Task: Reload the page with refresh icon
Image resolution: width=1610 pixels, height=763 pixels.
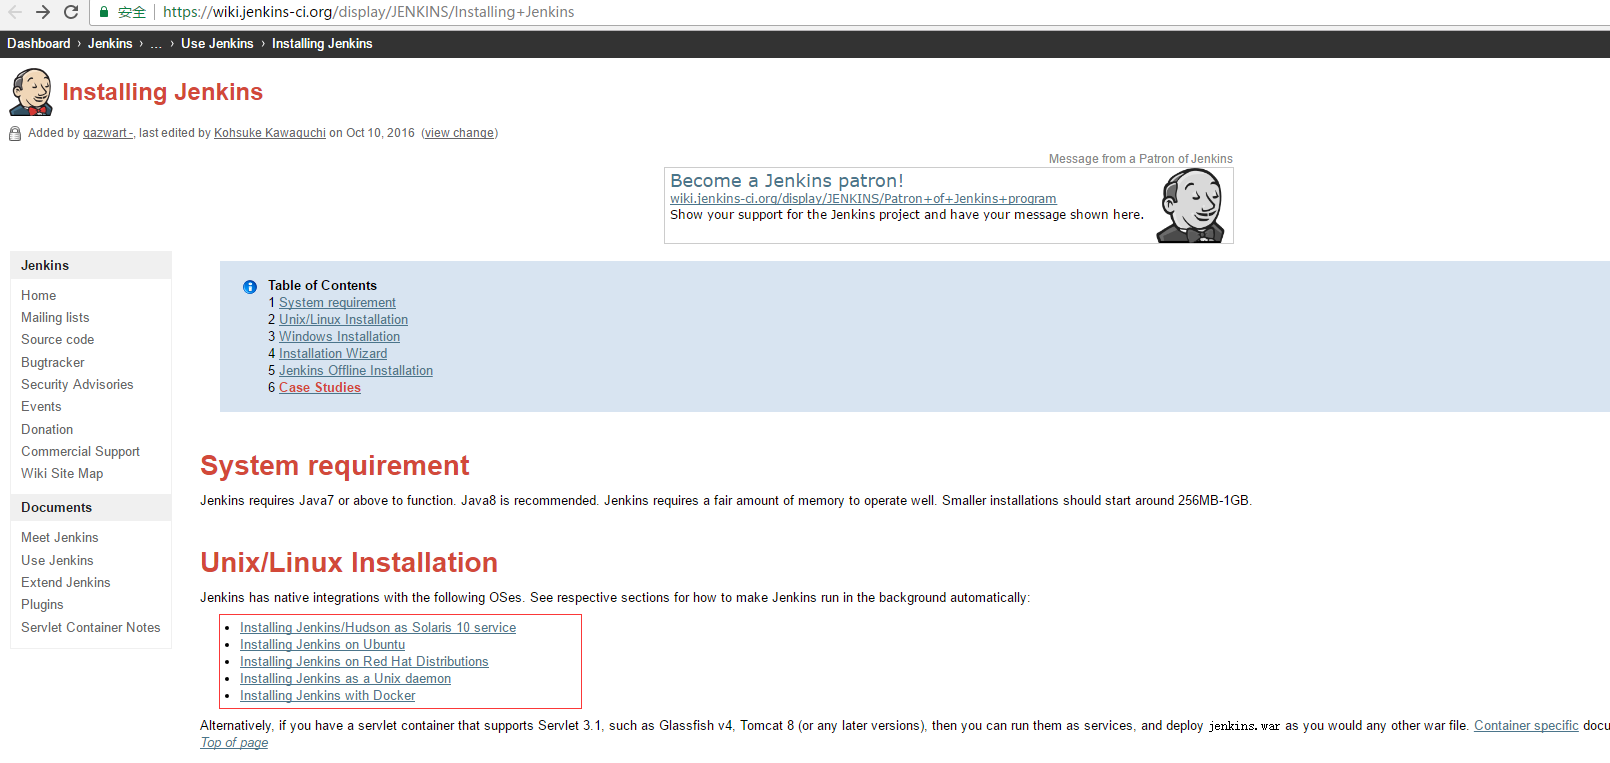Action: coord(71,12)
